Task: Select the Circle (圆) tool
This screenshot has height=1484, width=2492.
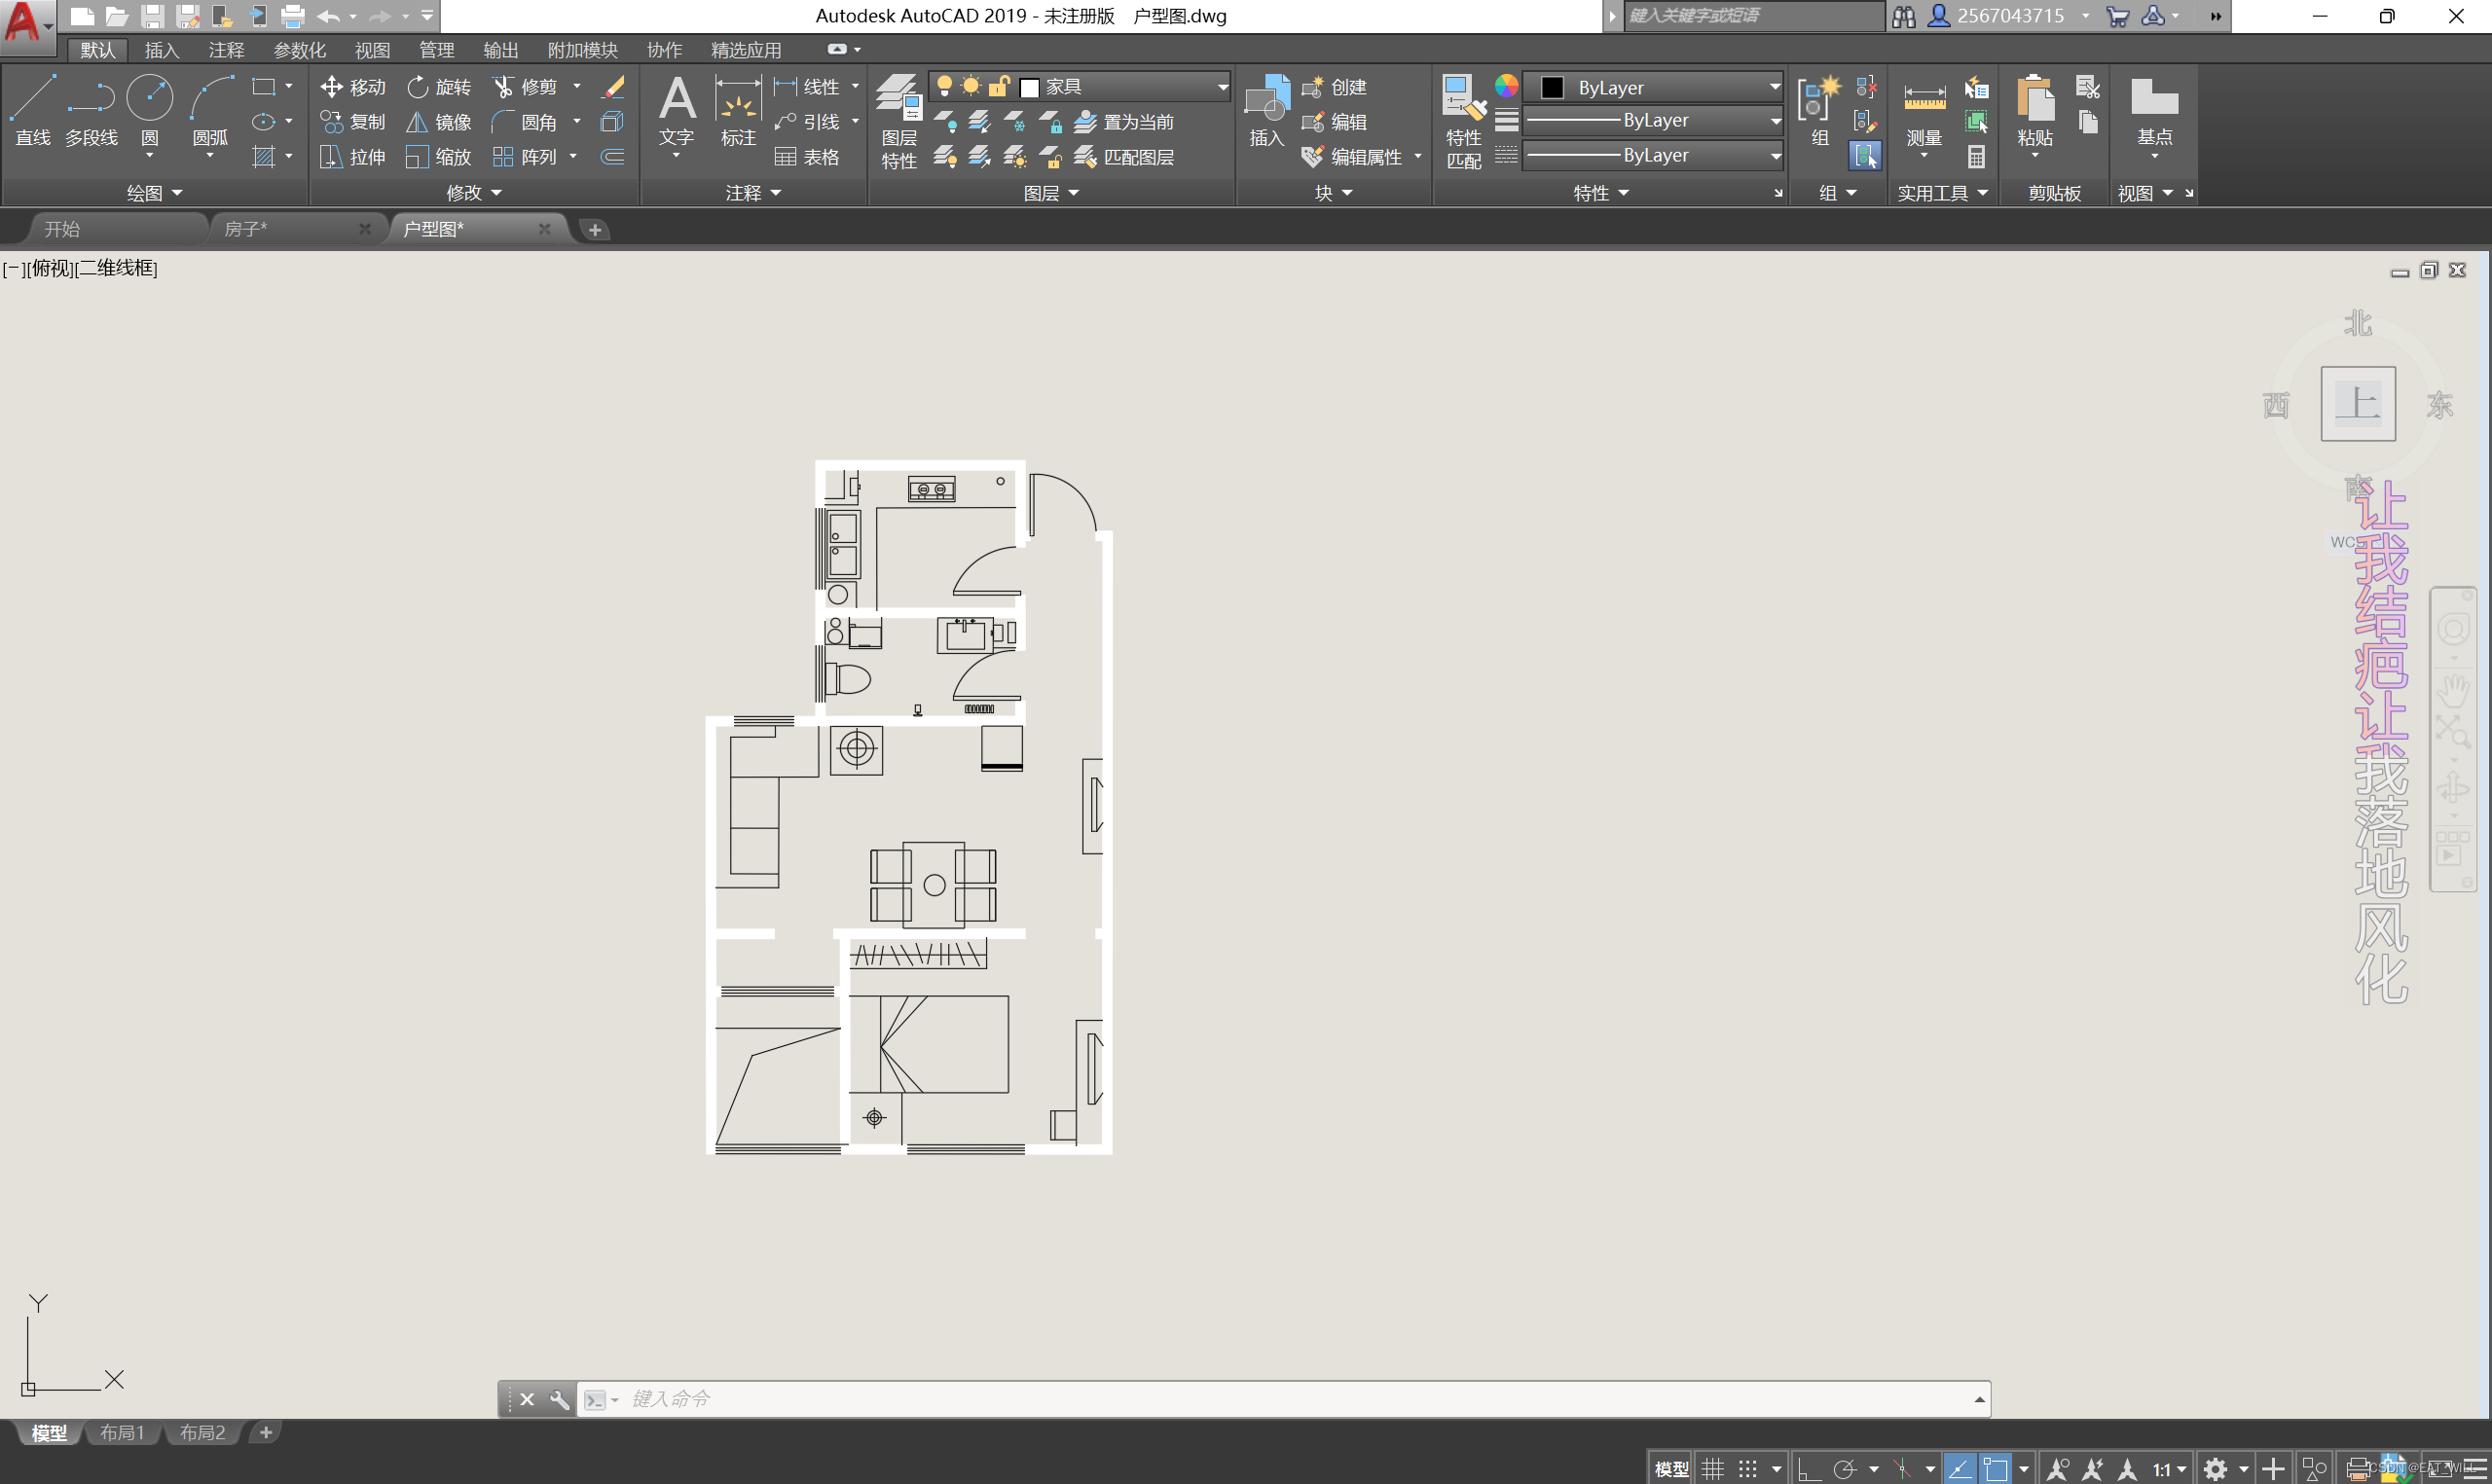Action: (x=149, y=110)
